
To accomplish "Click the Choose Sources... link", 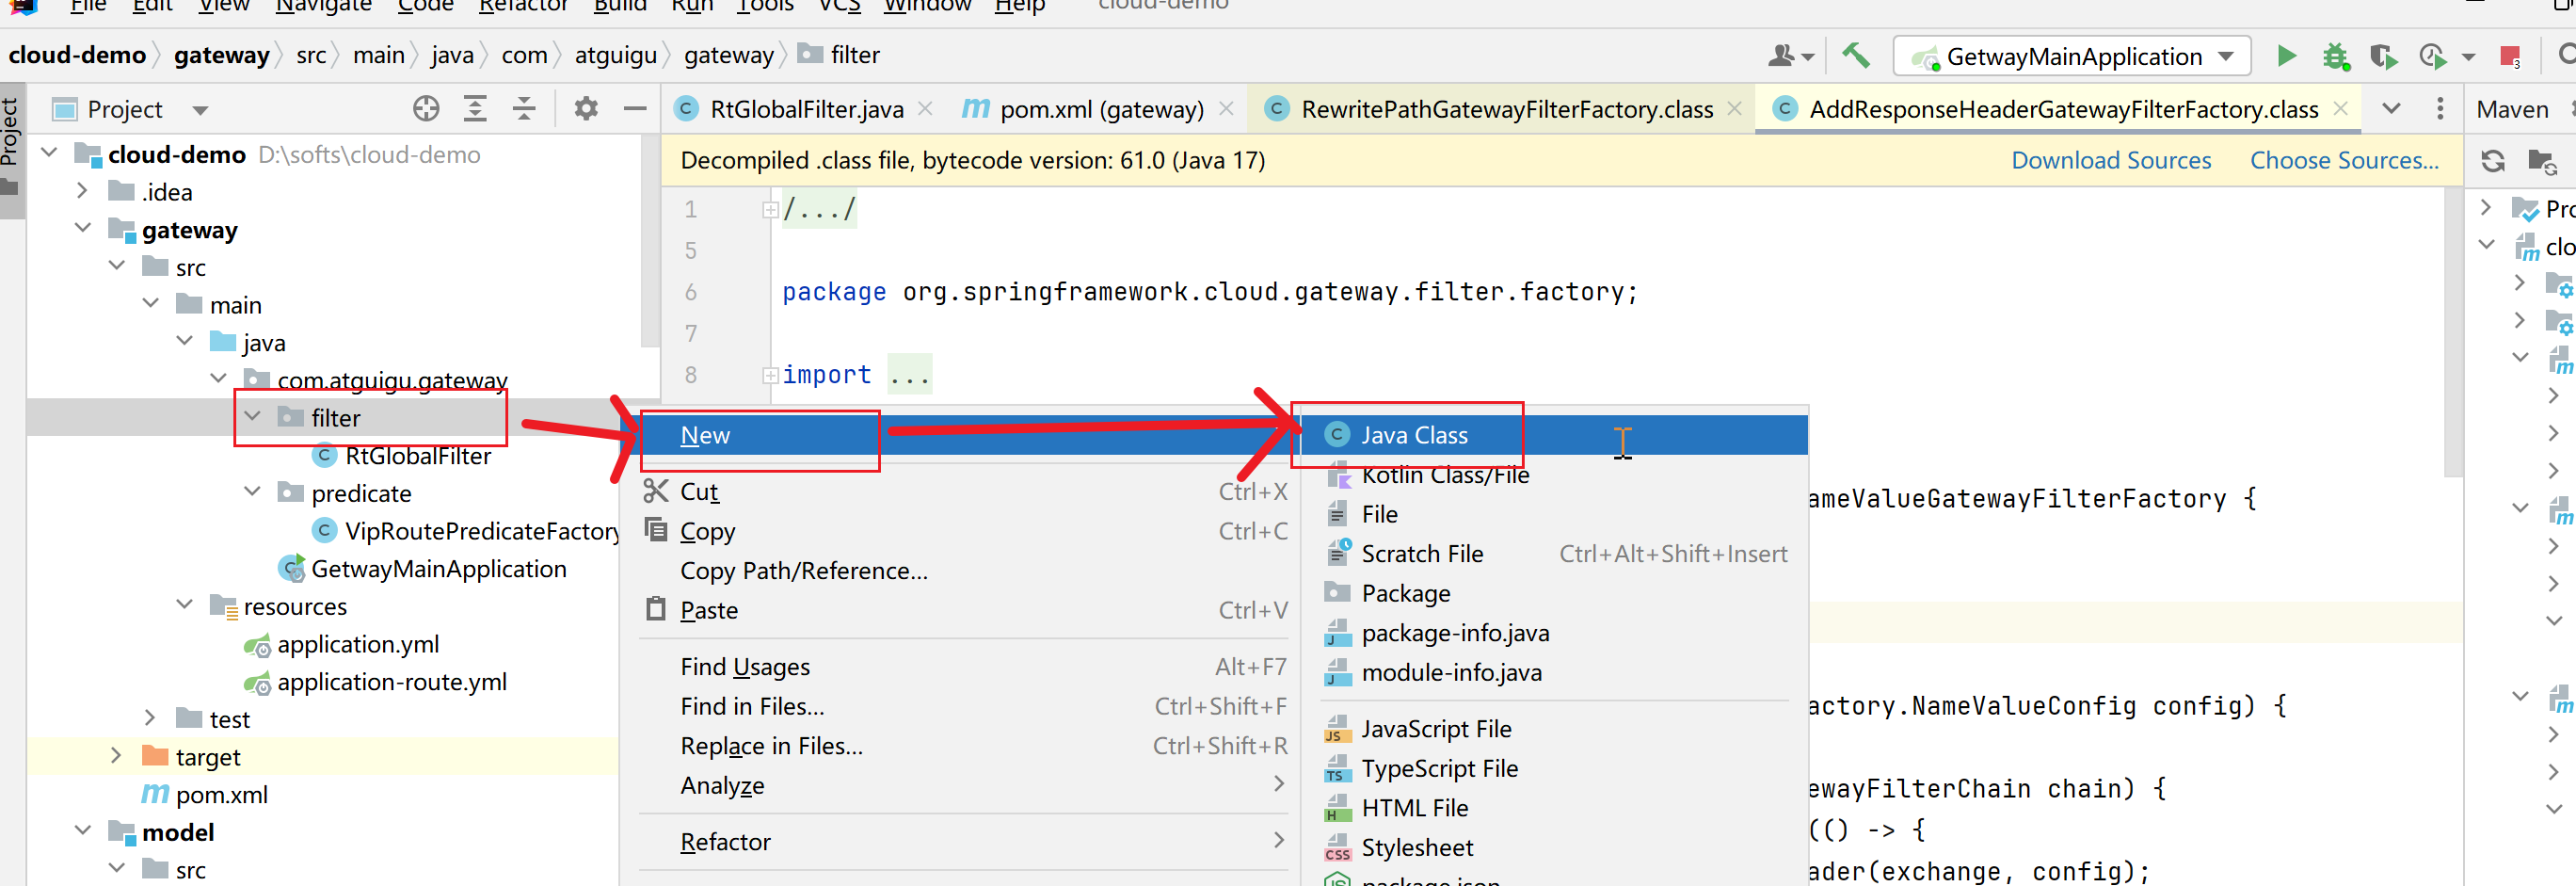I will [x=2344, y=160].
